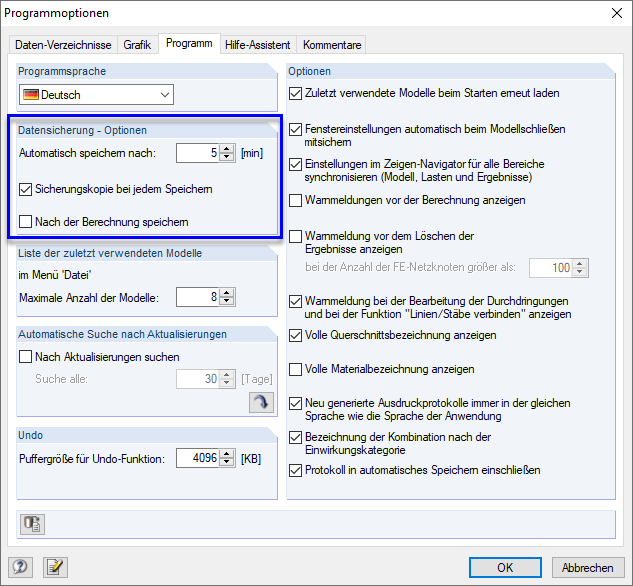Enable Warnmeldung vor dem Löschen der Ergebnisse
Image resolution: width=633 pixels, height=586 pixels.
click(296, 236)
